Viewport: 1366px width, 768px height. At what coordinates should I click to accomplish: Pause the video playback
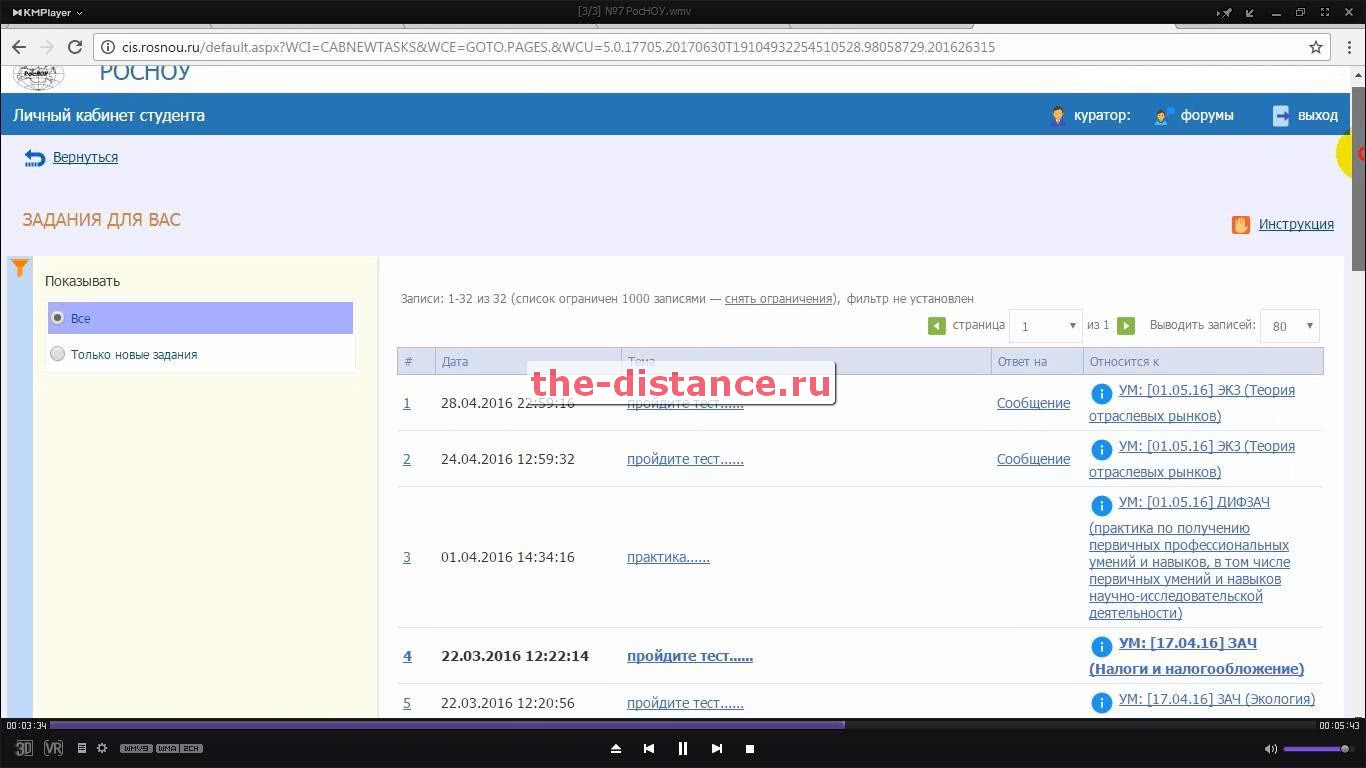click(683, 748)
